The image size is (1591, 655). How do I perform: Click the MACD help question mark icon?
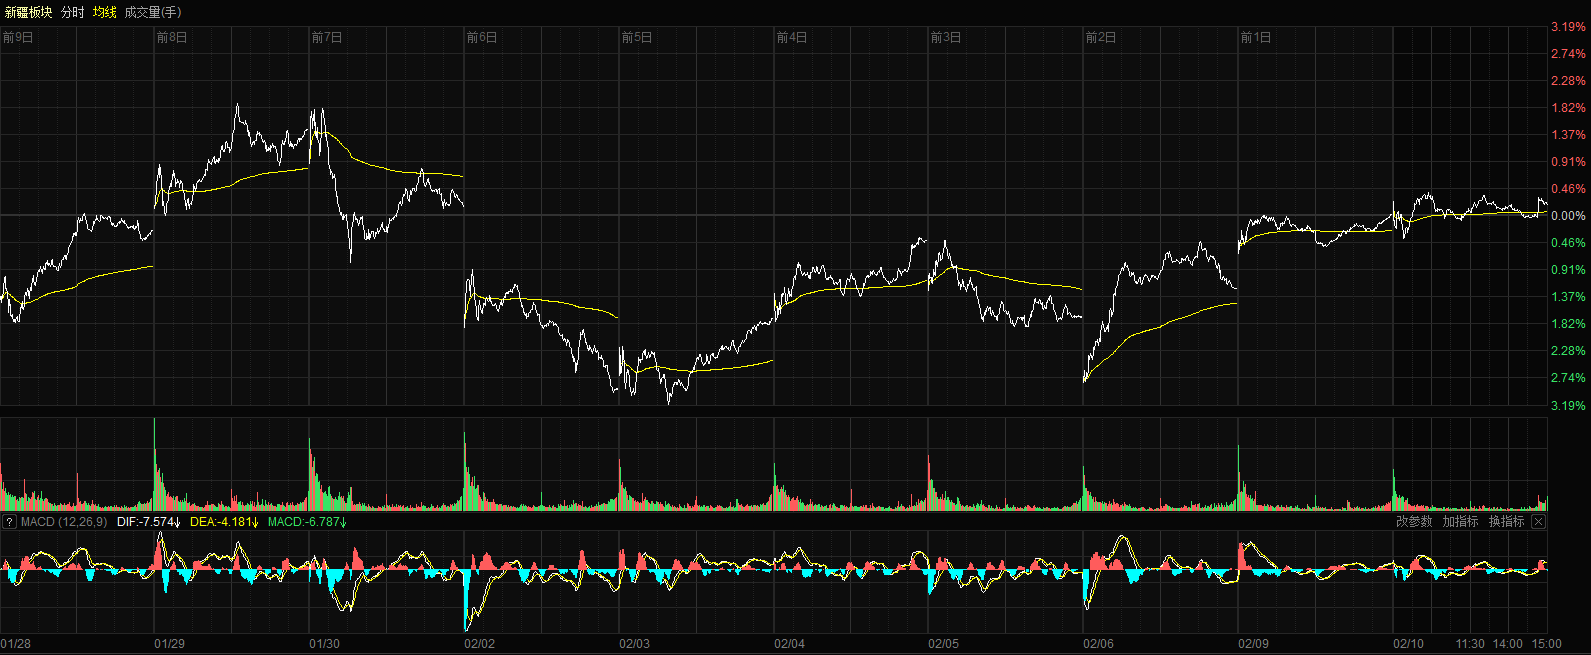[x=10, y=522]
